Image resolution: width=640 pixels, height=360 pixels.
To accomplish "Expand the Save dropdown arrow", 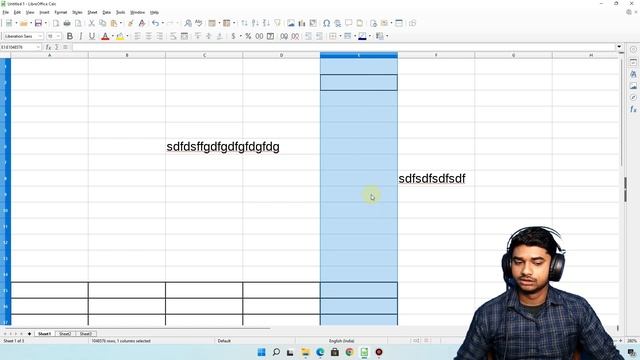I will coord(45,23).
